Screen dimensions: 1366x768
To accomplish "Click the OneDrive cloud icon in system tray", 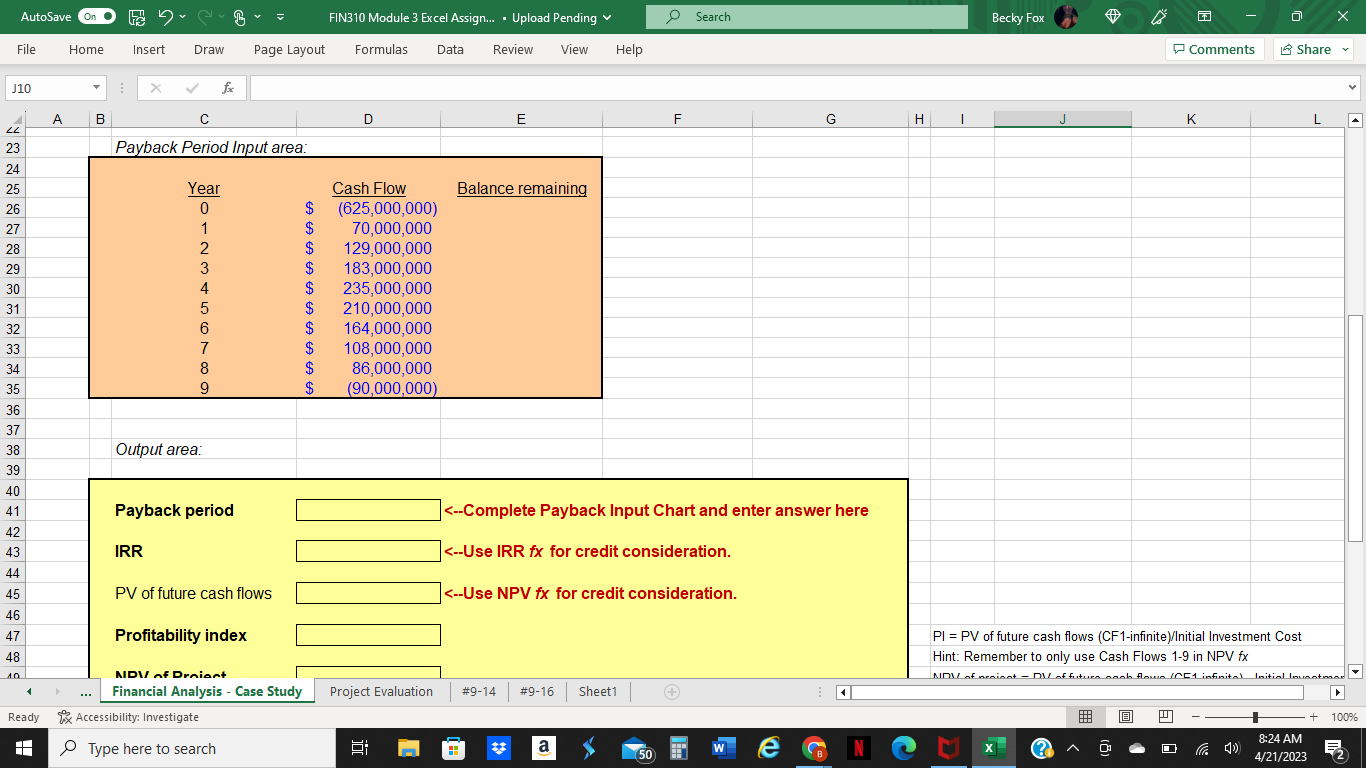I will coord(1137,747).
